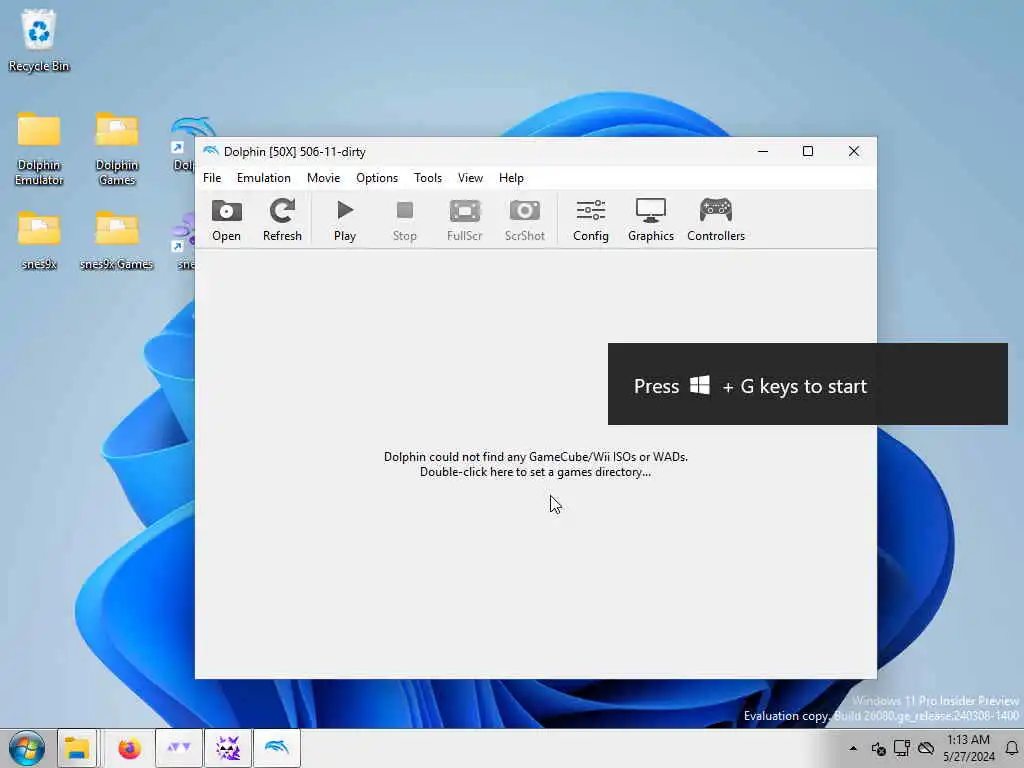Open the Movie menu
1024x768 pixels.
click(x=323, y=178)
